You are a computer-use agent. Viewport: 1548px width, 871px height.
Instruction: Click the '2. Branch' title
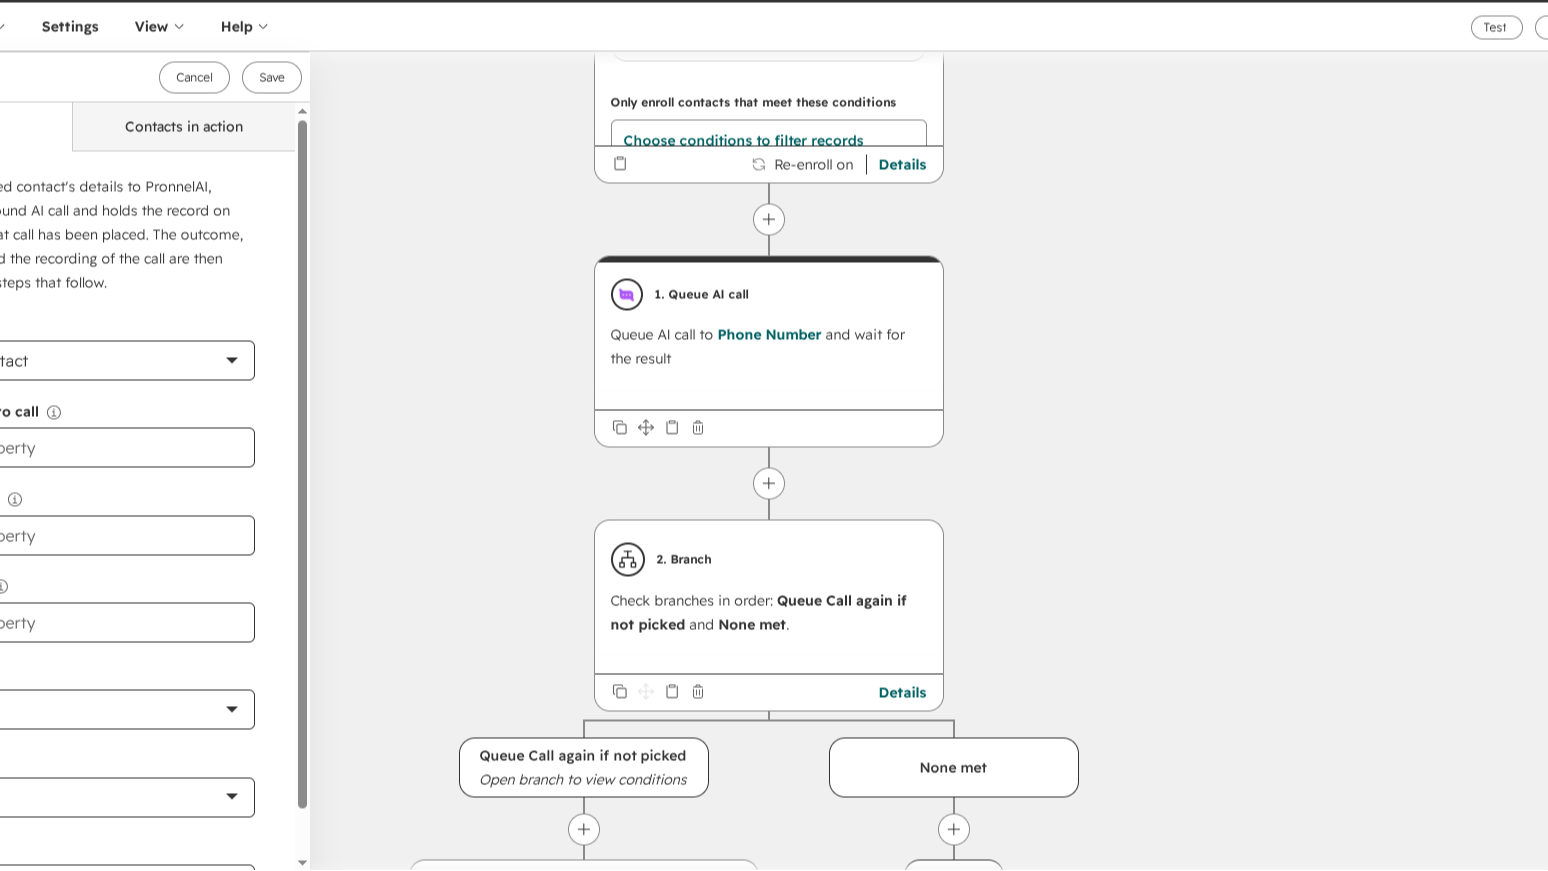pos(684,560)
